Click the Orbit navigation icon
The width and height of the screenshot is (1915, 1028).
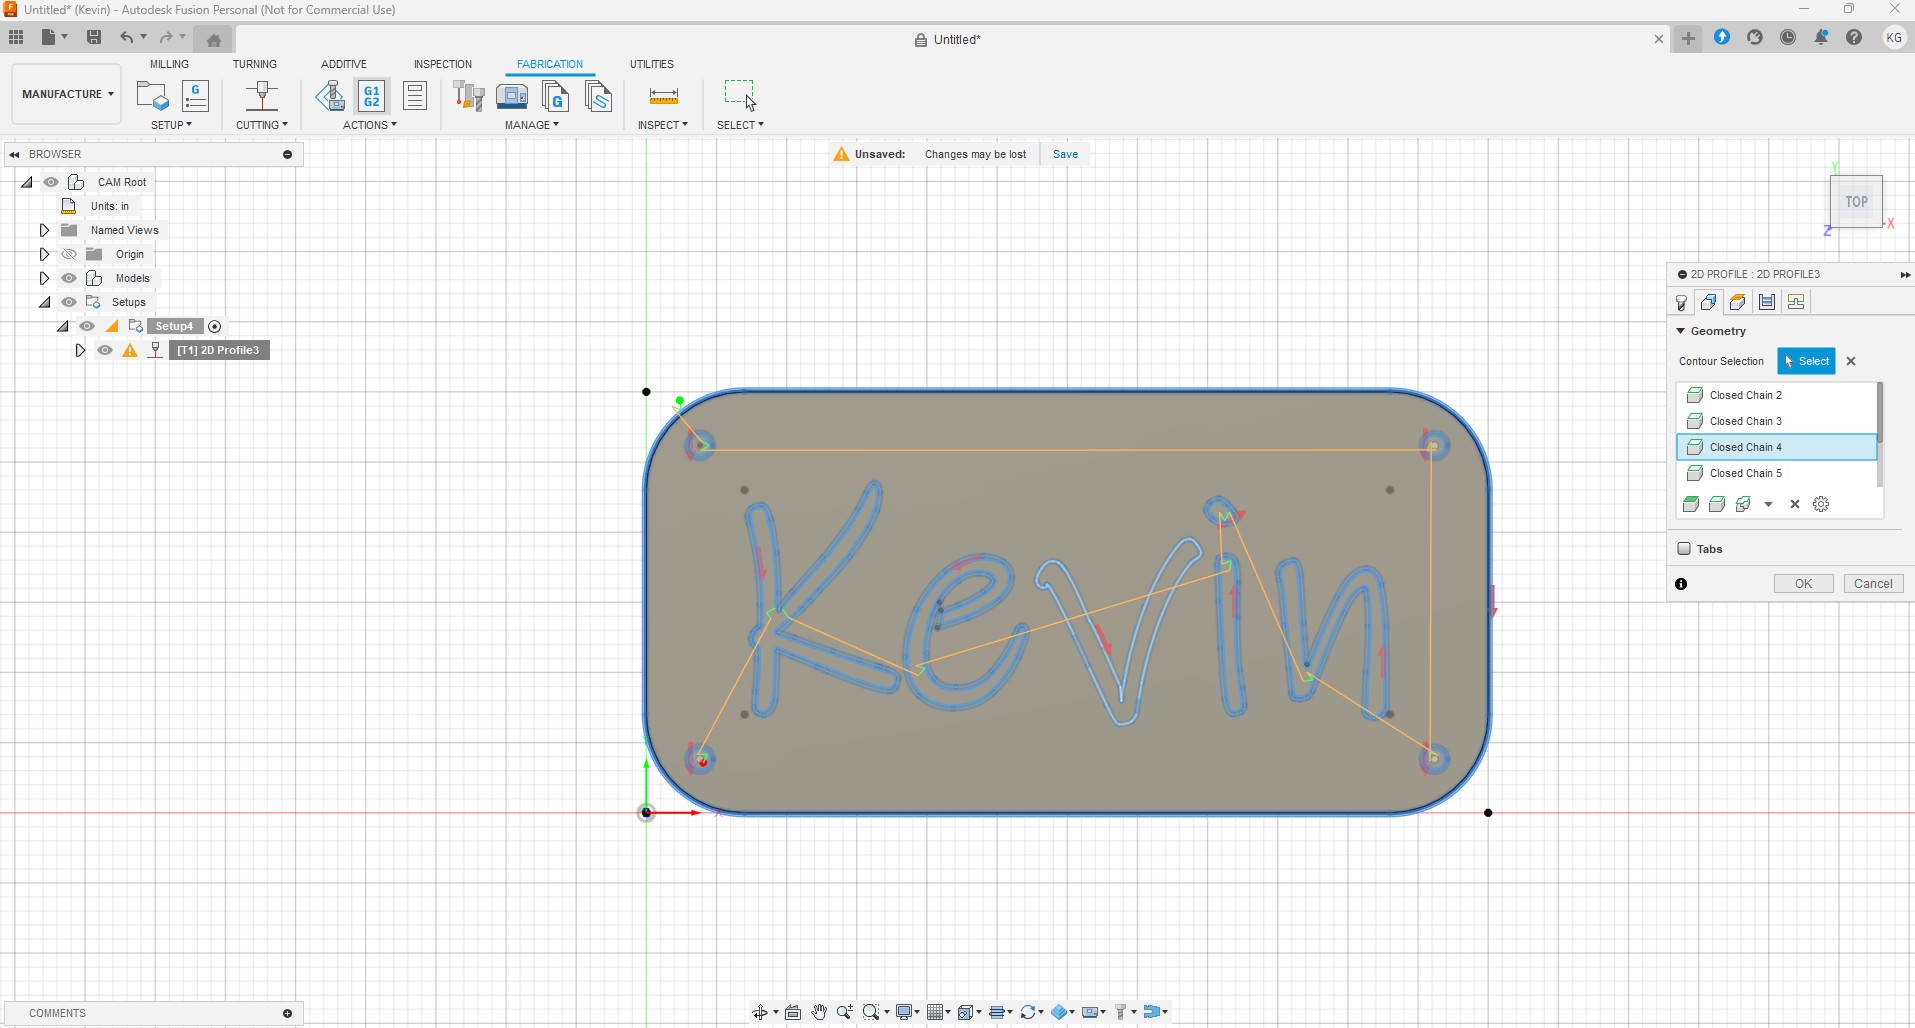pos(760,1012)
